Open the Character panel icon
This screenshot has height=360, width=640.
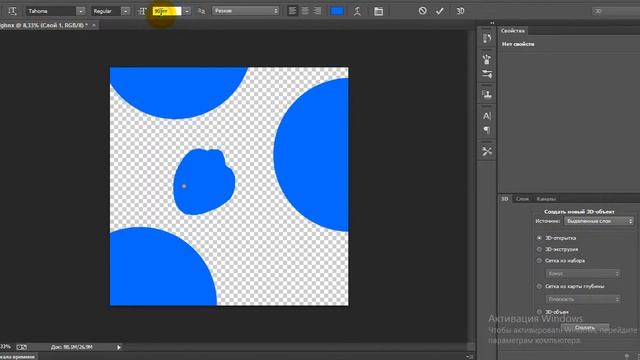click(x=487, y=116)
